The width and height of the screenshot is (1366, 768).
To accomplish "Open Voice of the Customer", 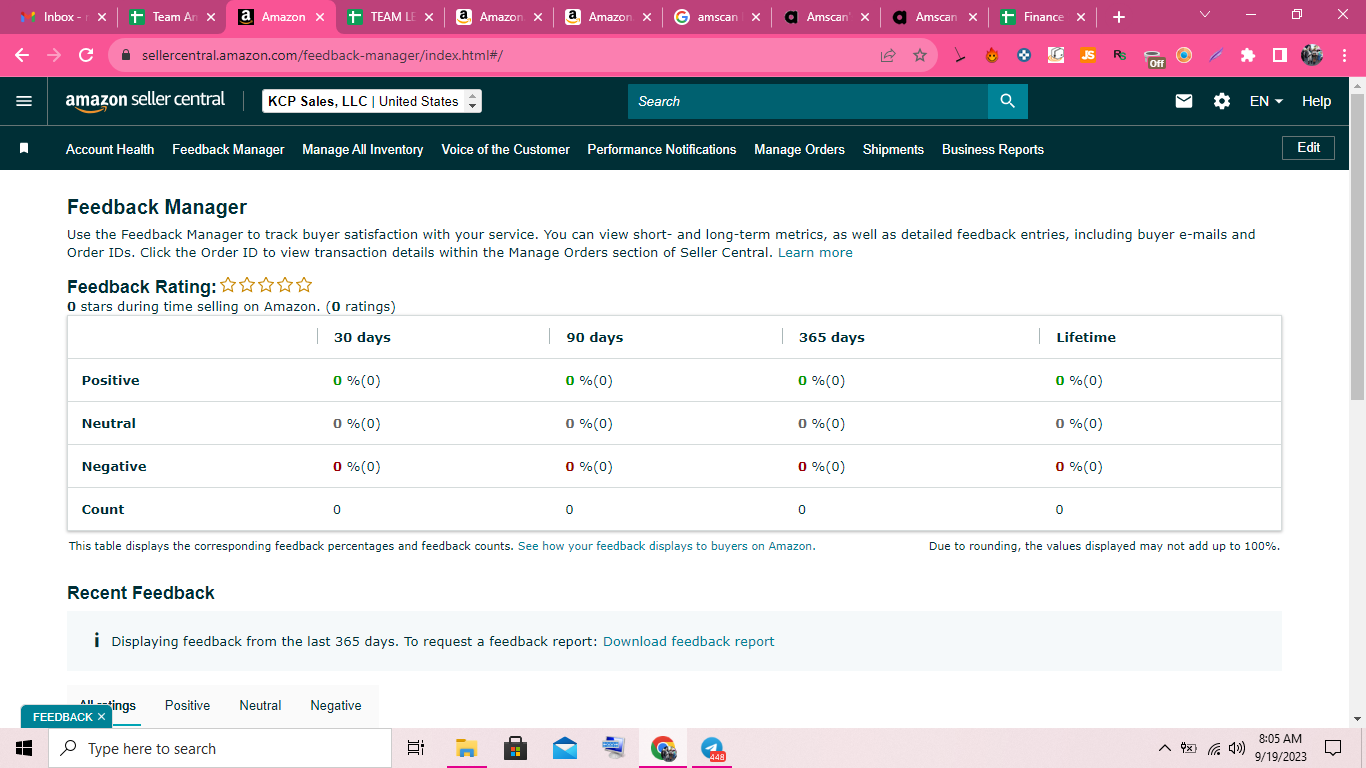I will point(506,149).
